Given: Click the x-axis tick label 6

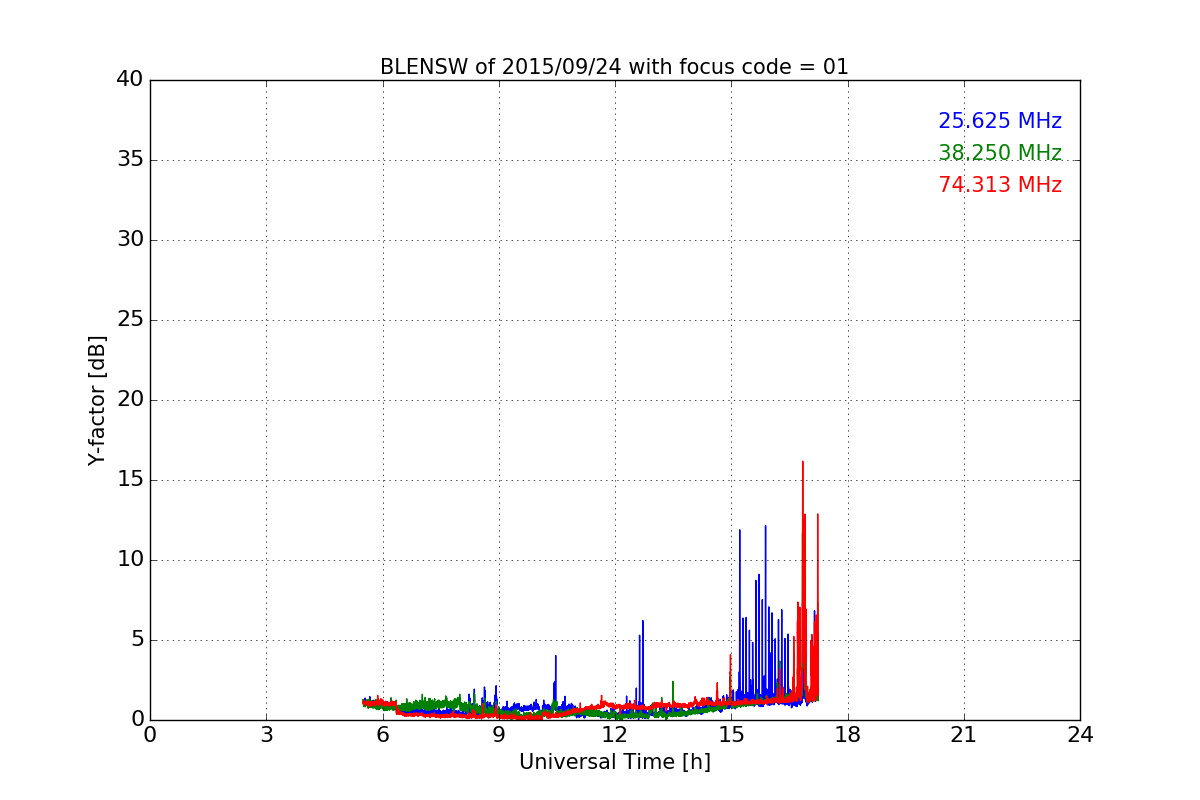Looking at the screenshot, I should pyautogui.click(x=382, y=735).
